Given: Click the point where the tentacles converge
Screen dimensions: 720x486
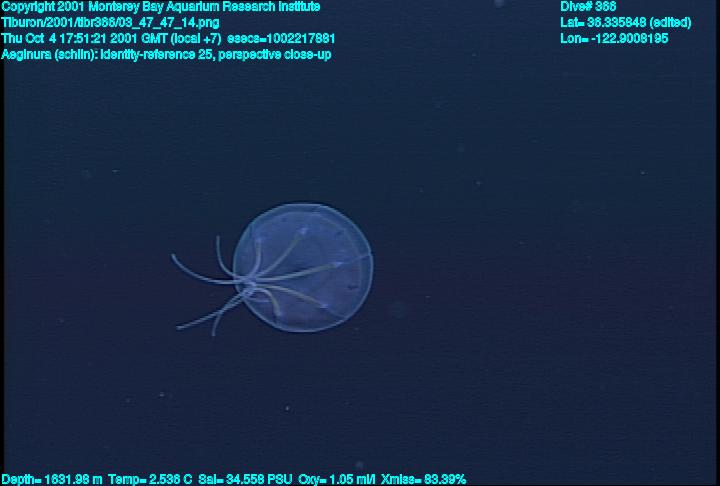Looking at the screenshot, I should (x=255, y=290).
